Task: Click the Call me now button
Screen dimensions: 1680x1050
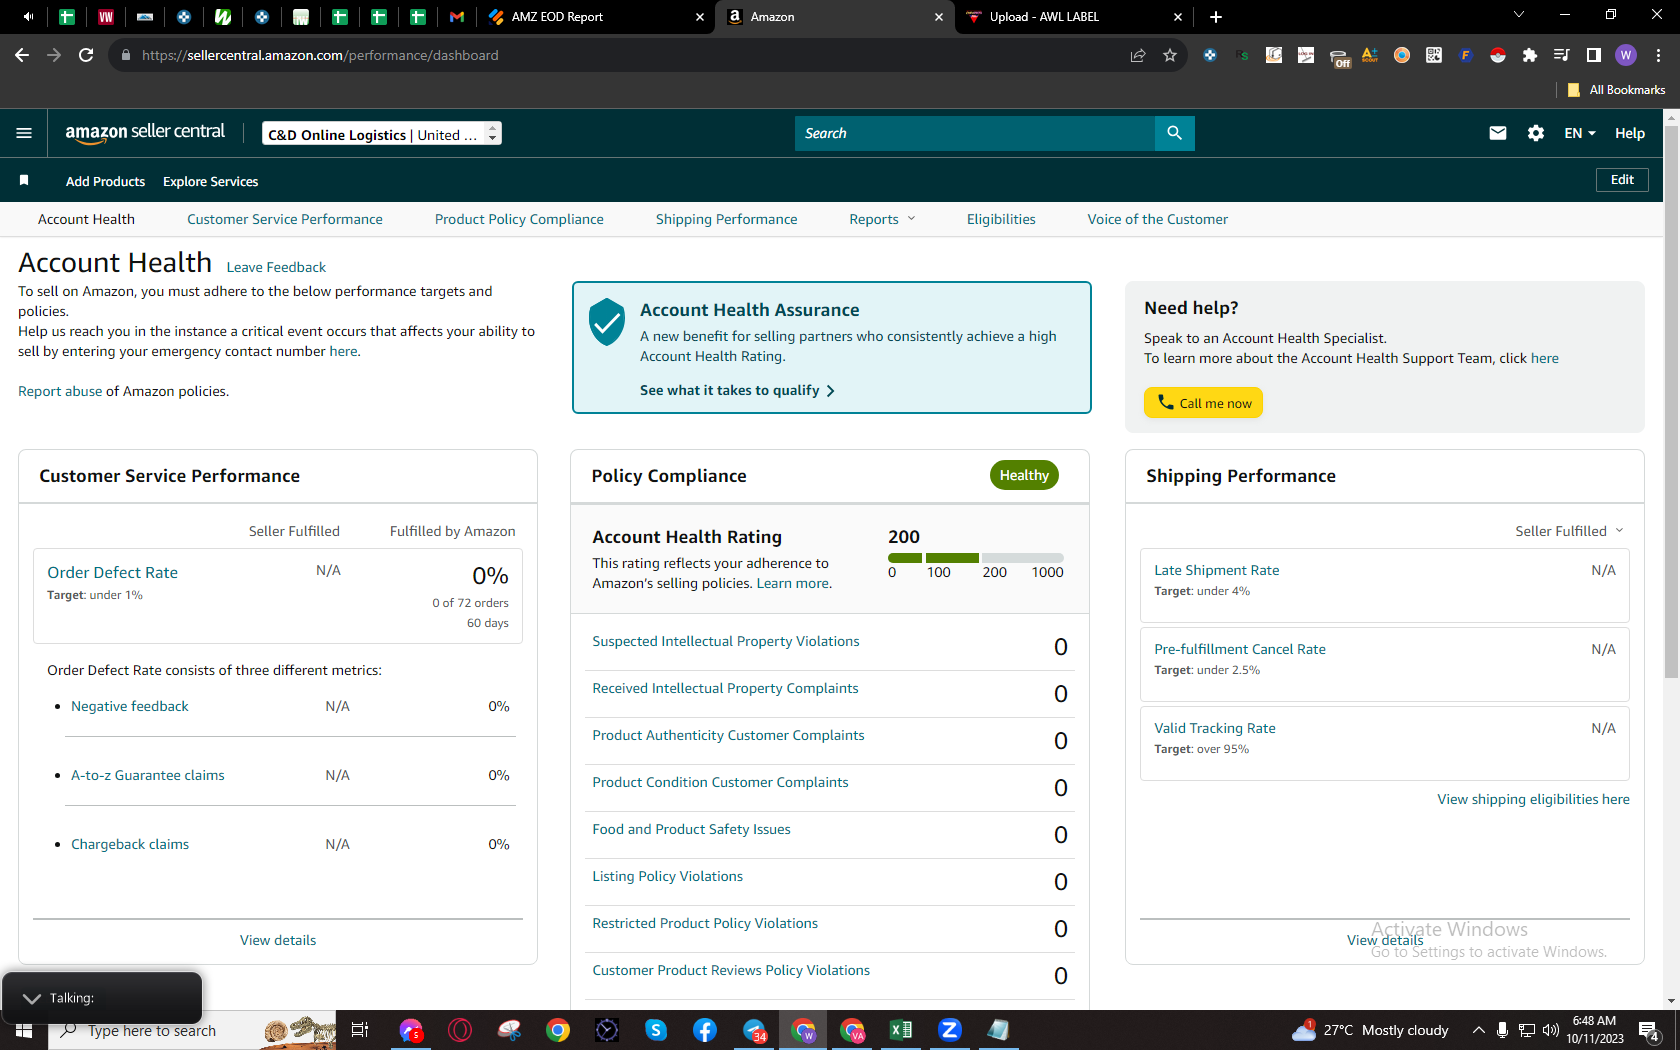Action: 1203,403
